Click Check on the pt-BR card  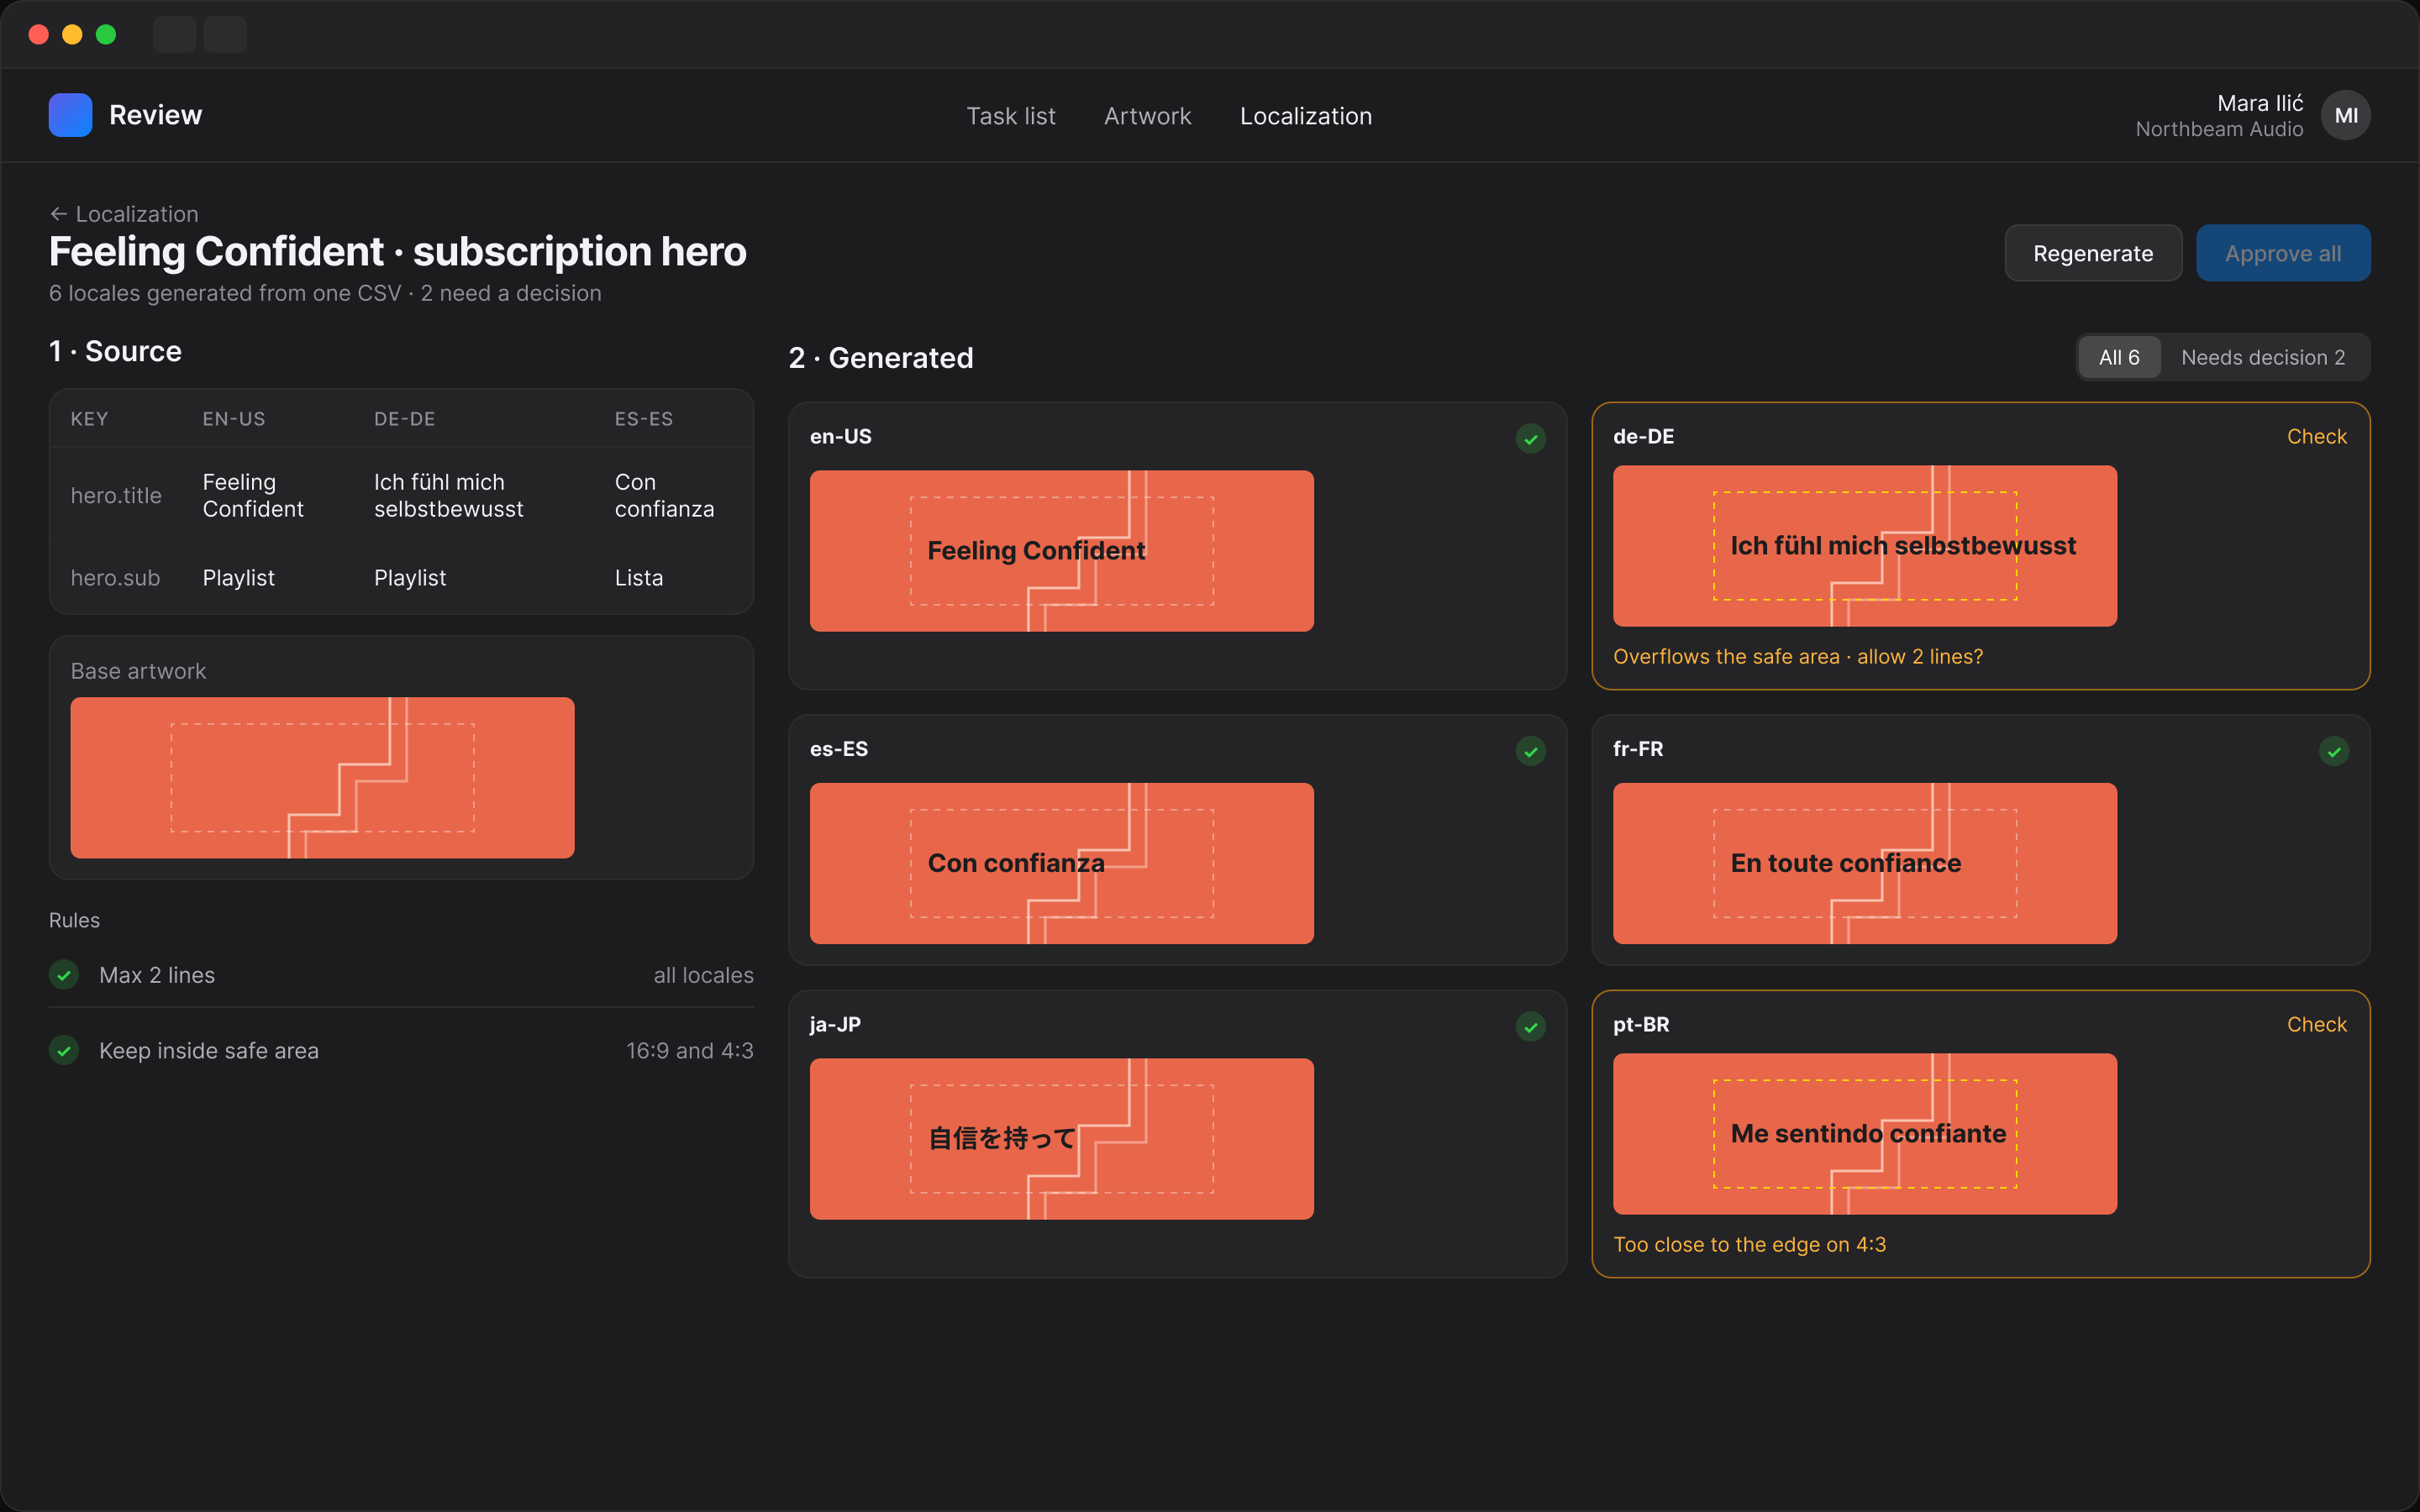click(x=2317, y=1024)
